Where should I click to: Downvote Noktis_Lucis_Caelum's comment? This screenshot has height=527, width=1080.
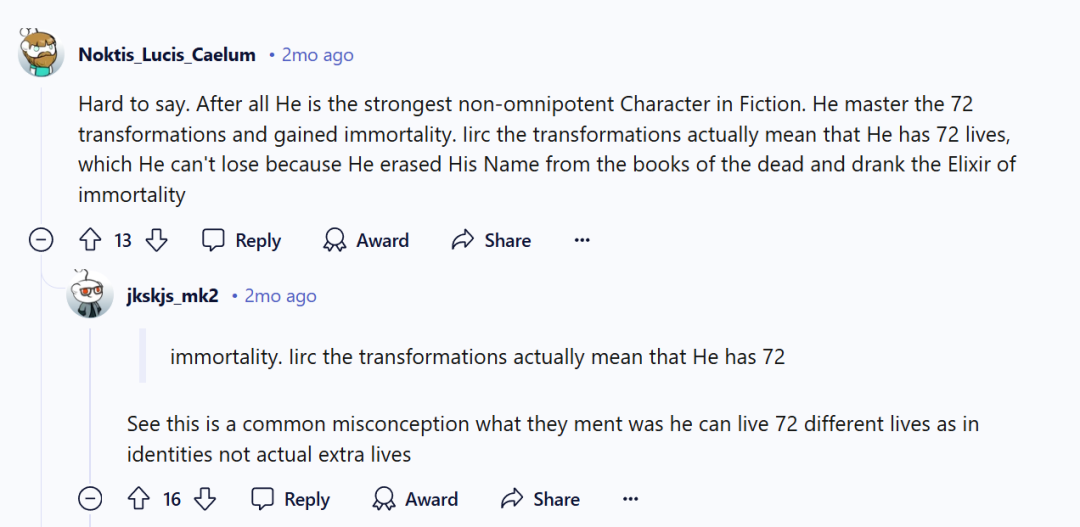(x=157, y=240)
